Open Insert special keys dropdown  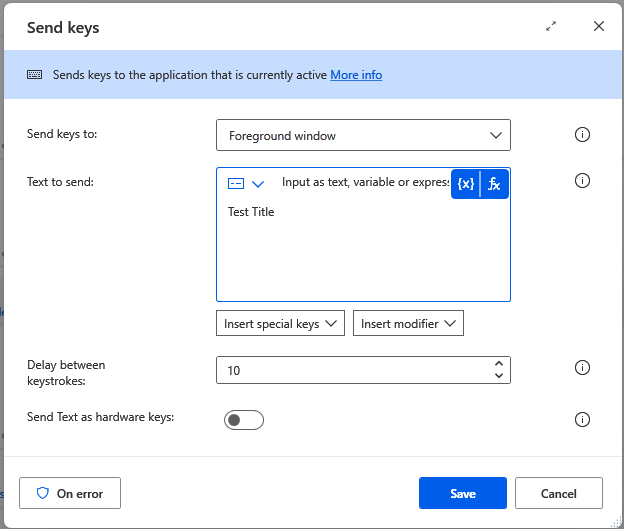pyautogui.click(x=280, y=323)
